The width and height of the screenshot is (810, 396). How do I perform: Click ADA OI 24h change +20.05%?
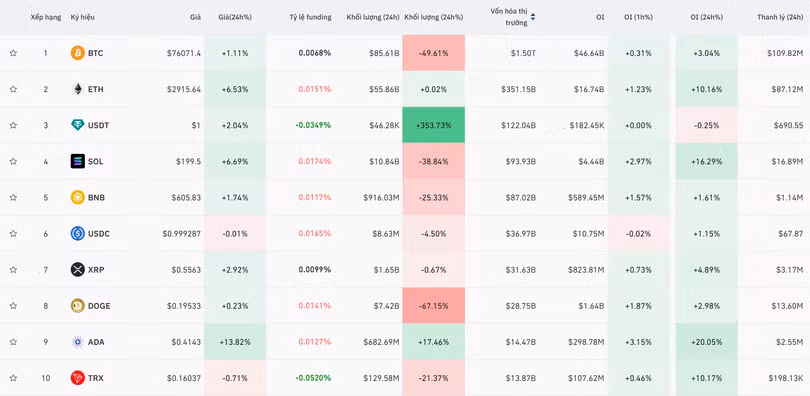(707, 342)
